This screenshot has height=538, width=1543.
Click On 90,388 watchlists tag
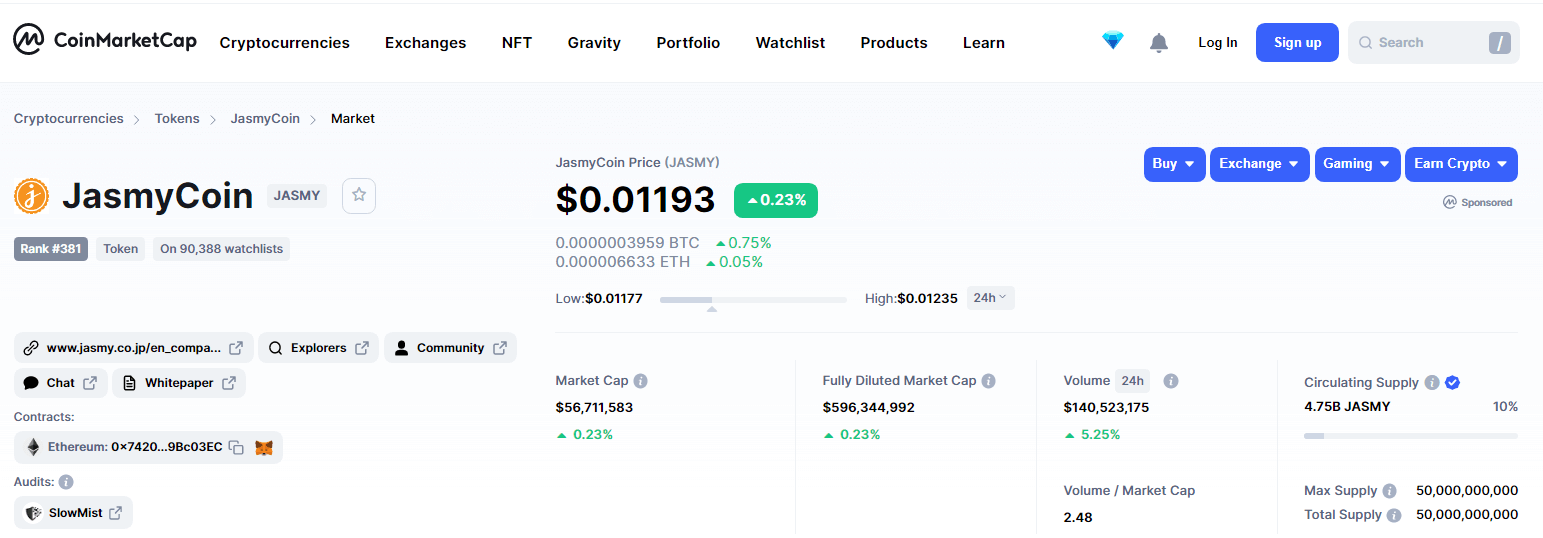tap(221, 249)
